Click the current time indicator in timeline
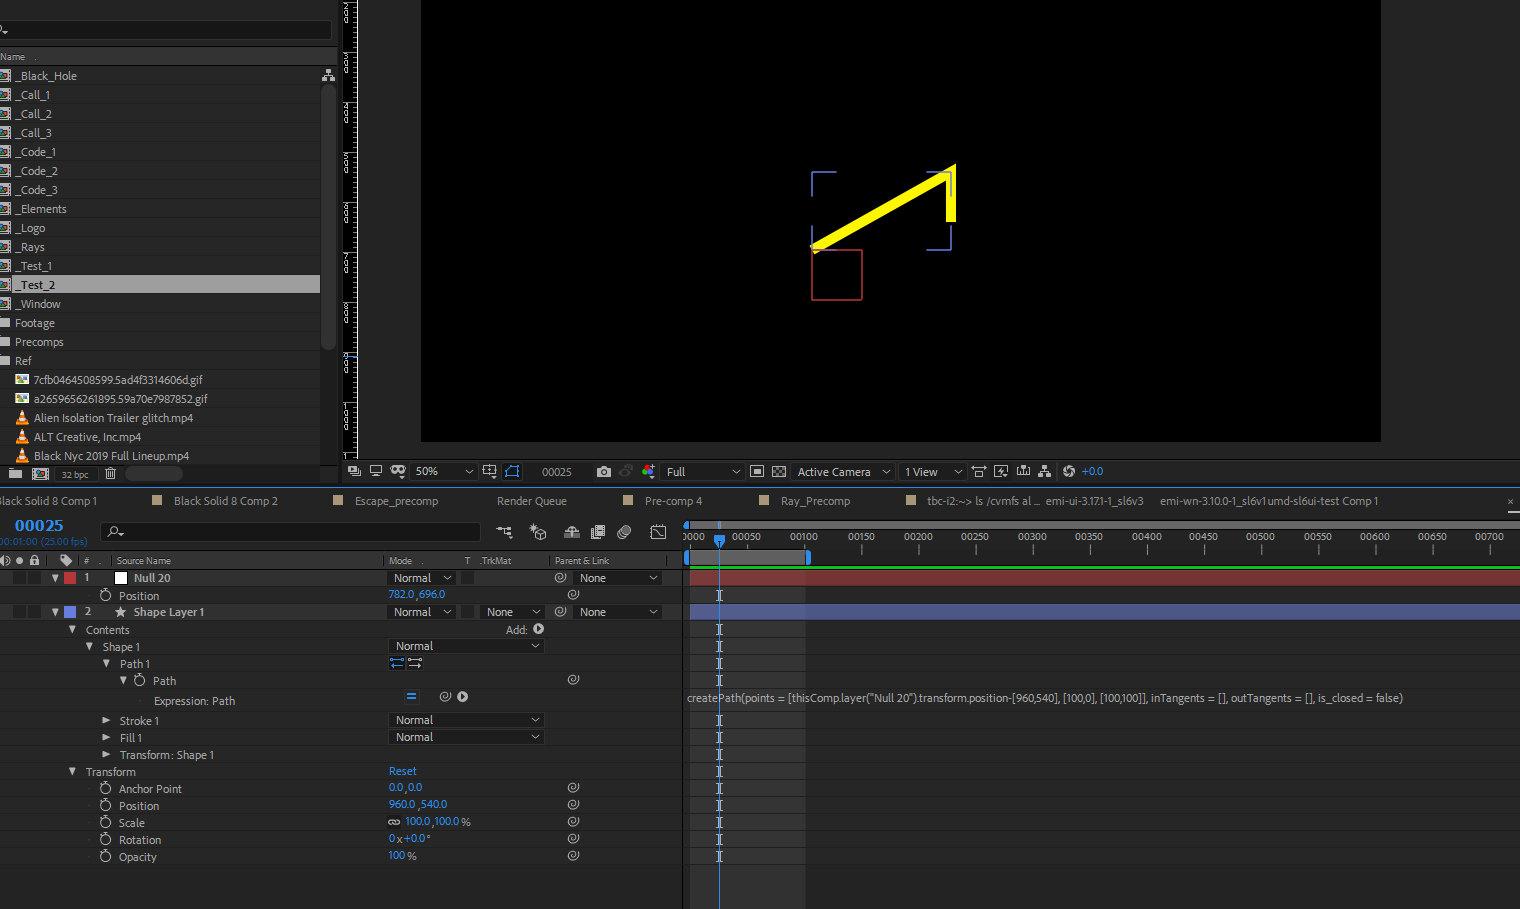Image resolution: width=1520 pixels, height=909 pixels. [x=719, y=540]
